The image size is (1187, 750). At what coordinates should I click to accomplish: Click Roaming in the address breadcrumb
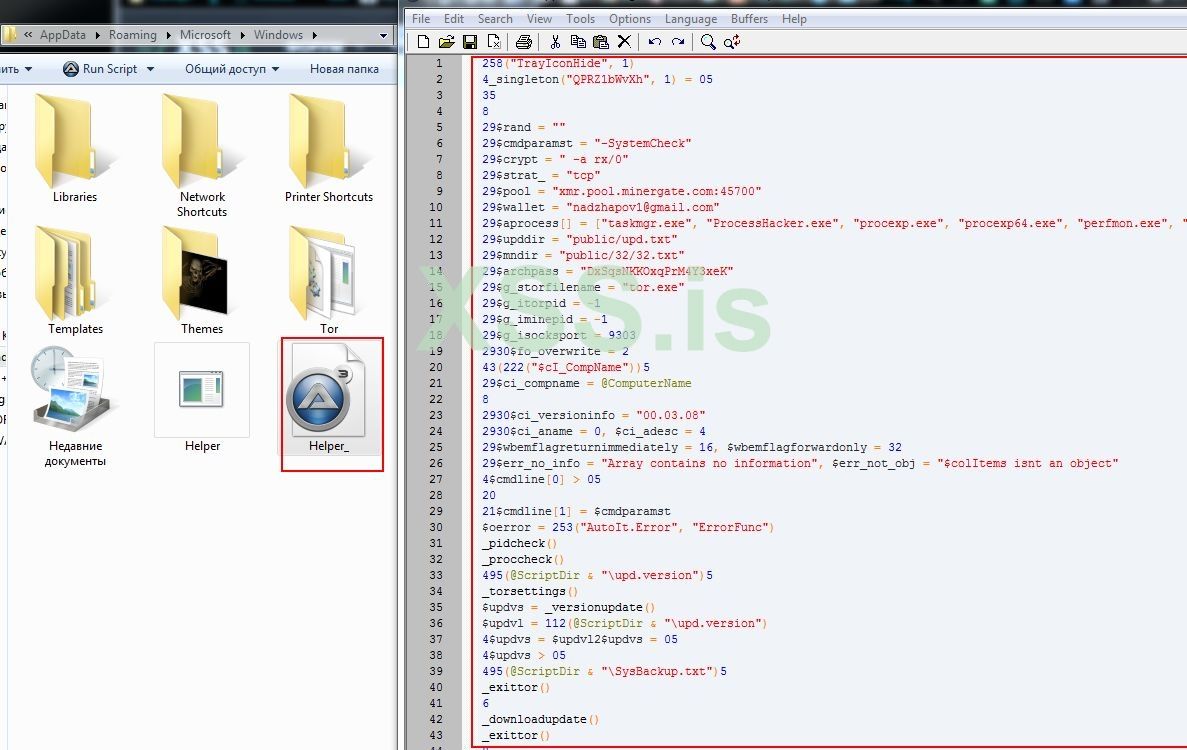[132, 35]
